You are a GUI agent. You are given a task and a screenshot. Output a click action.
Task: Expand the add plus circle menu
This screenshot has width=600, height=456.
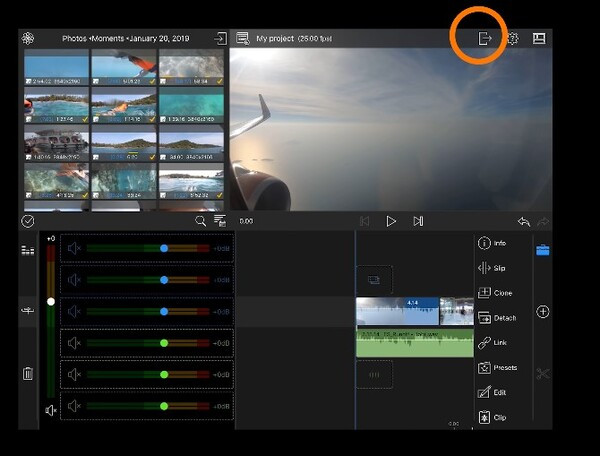click(543, 312)
